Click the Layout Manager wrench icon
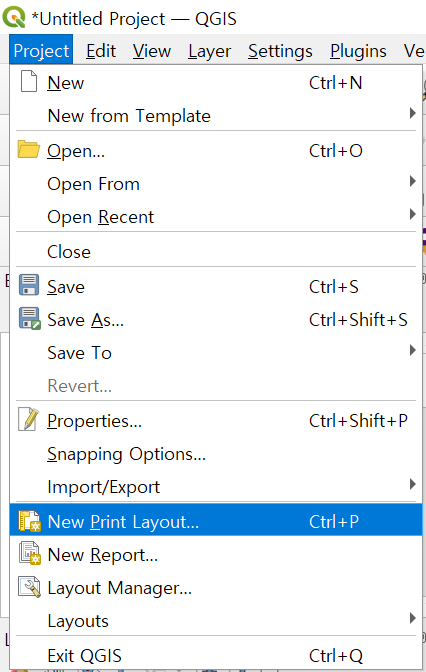Image resolution: width=426 pixels, height=672 pixels. 30,587
